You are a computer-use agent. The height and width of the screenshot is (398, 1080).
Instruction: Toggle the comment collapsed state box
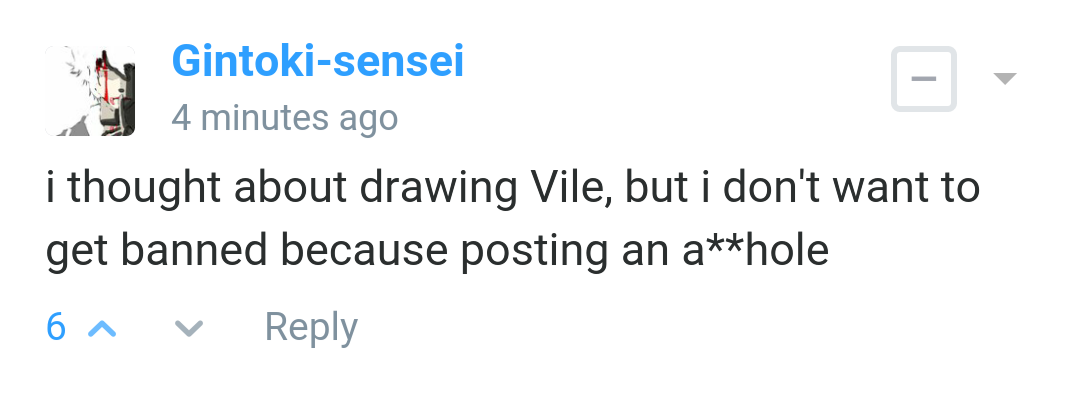click(x=924, y=78)
